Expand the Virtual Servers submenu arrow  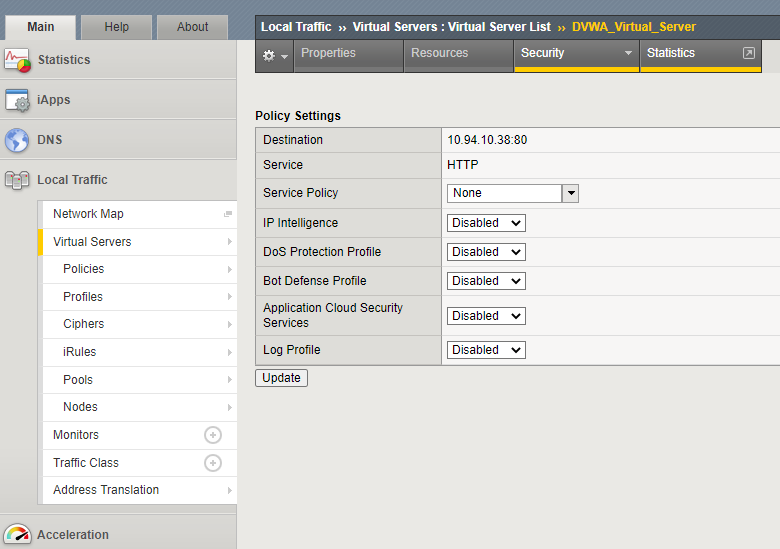229,242
